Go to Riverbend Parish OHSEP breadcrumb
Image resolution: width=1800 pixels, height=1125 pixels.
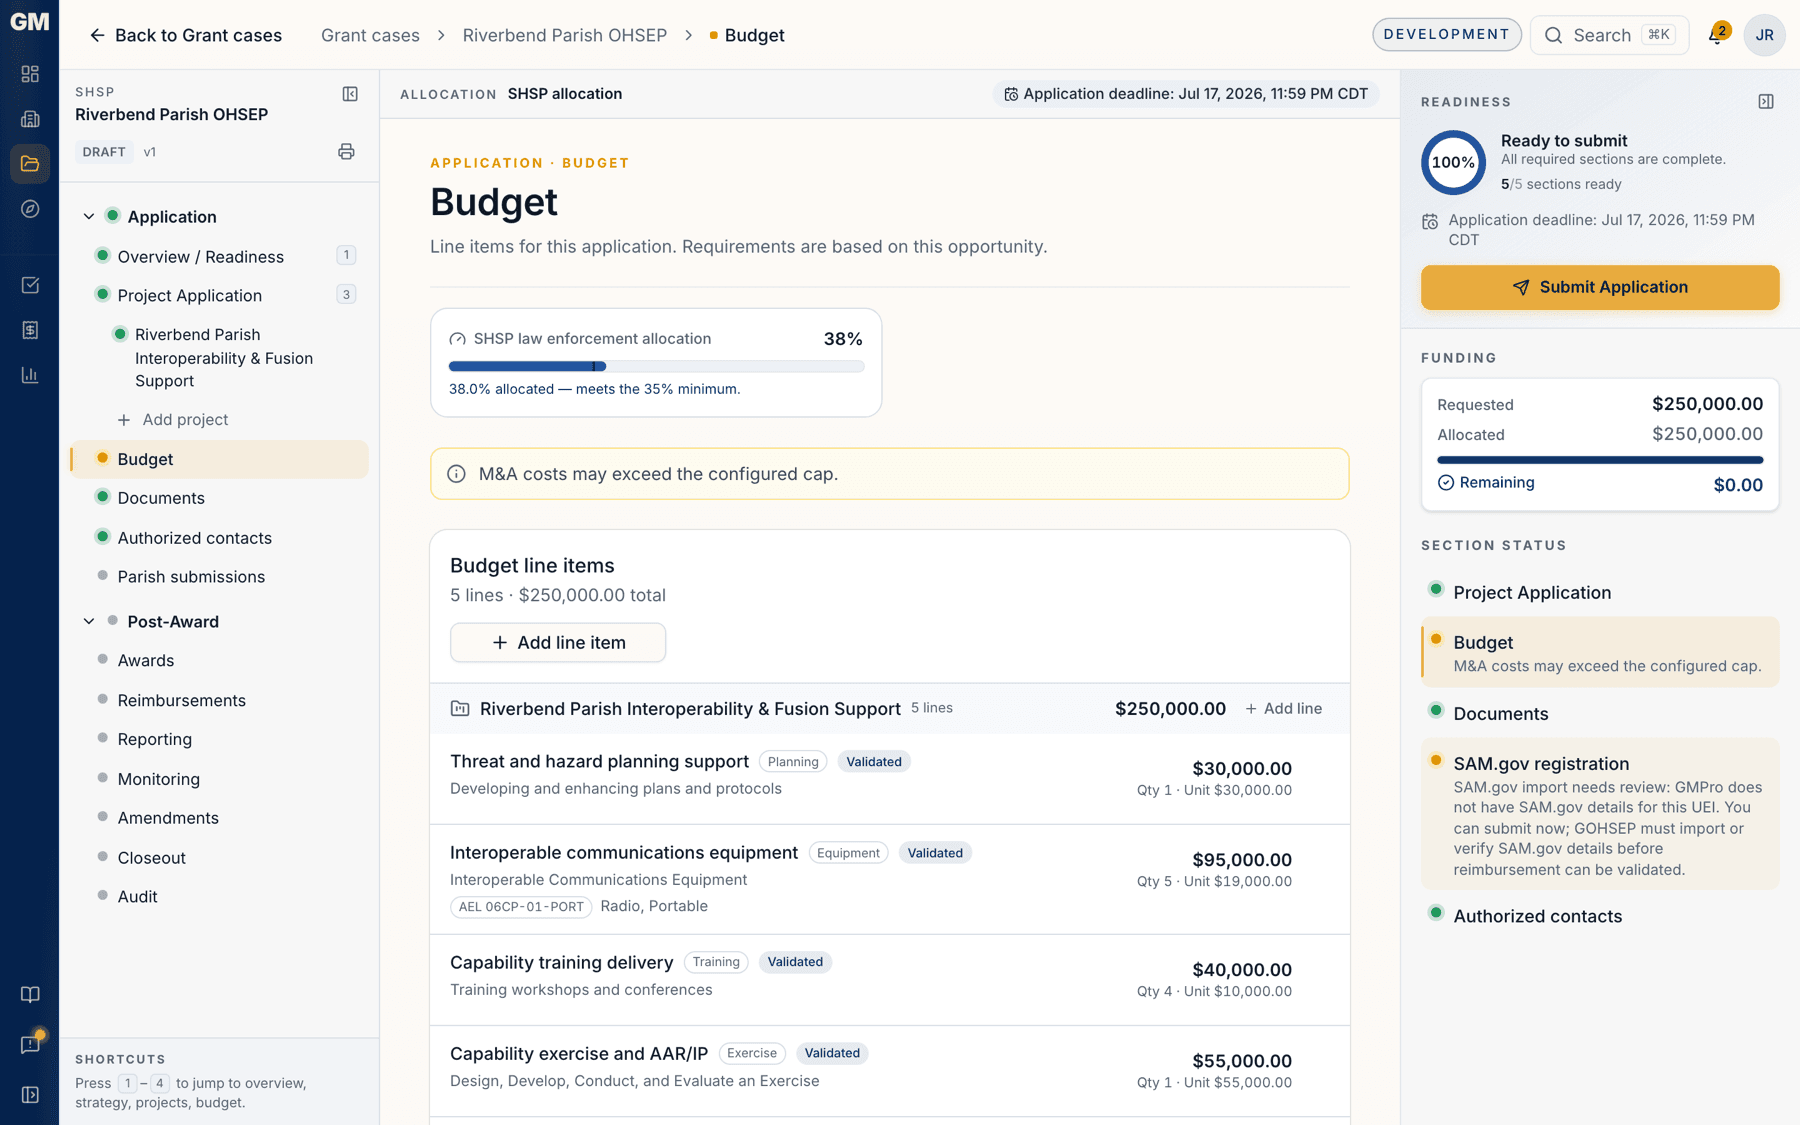(564, 35)
